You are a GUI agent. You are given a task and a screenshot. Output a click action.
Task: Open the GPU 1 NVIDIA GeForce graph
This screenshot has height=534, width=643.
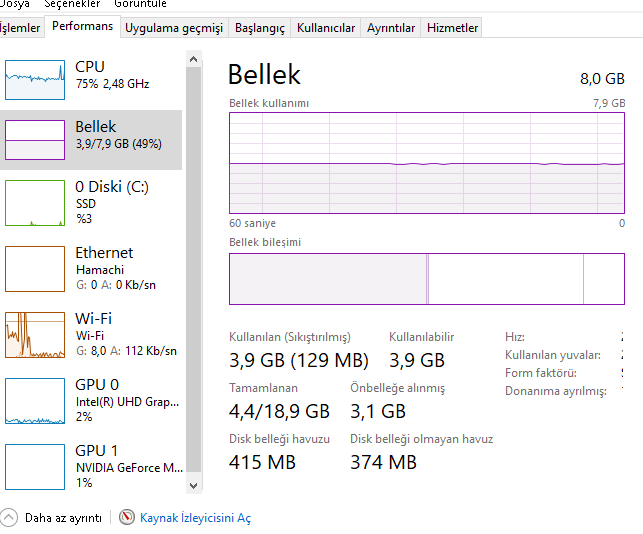tap(35, 466)
